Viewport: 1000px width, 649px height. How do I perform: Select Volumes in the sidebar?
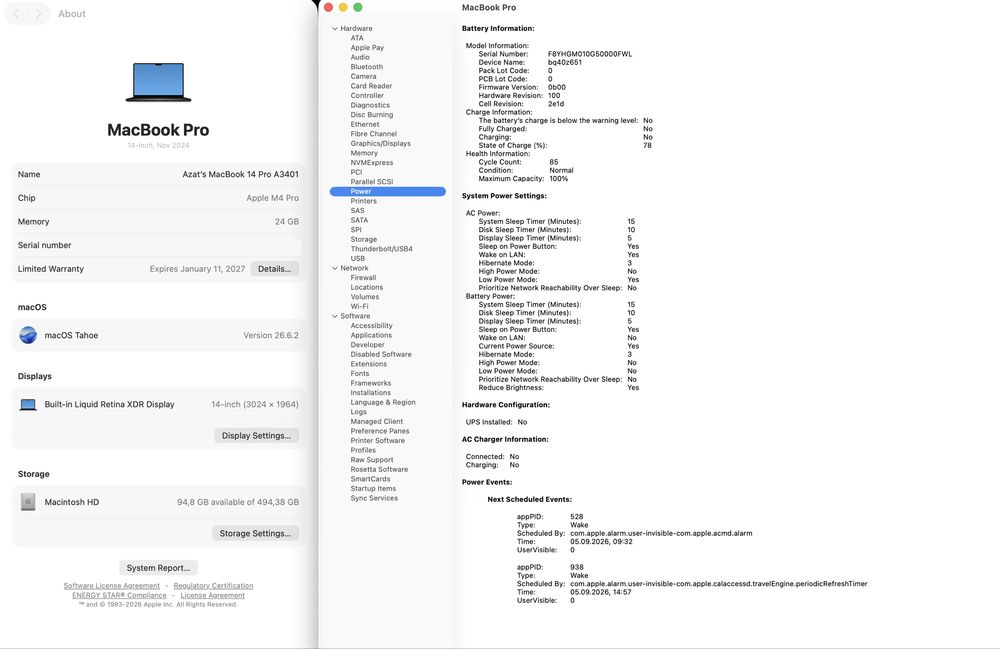(x=364, y=297)
